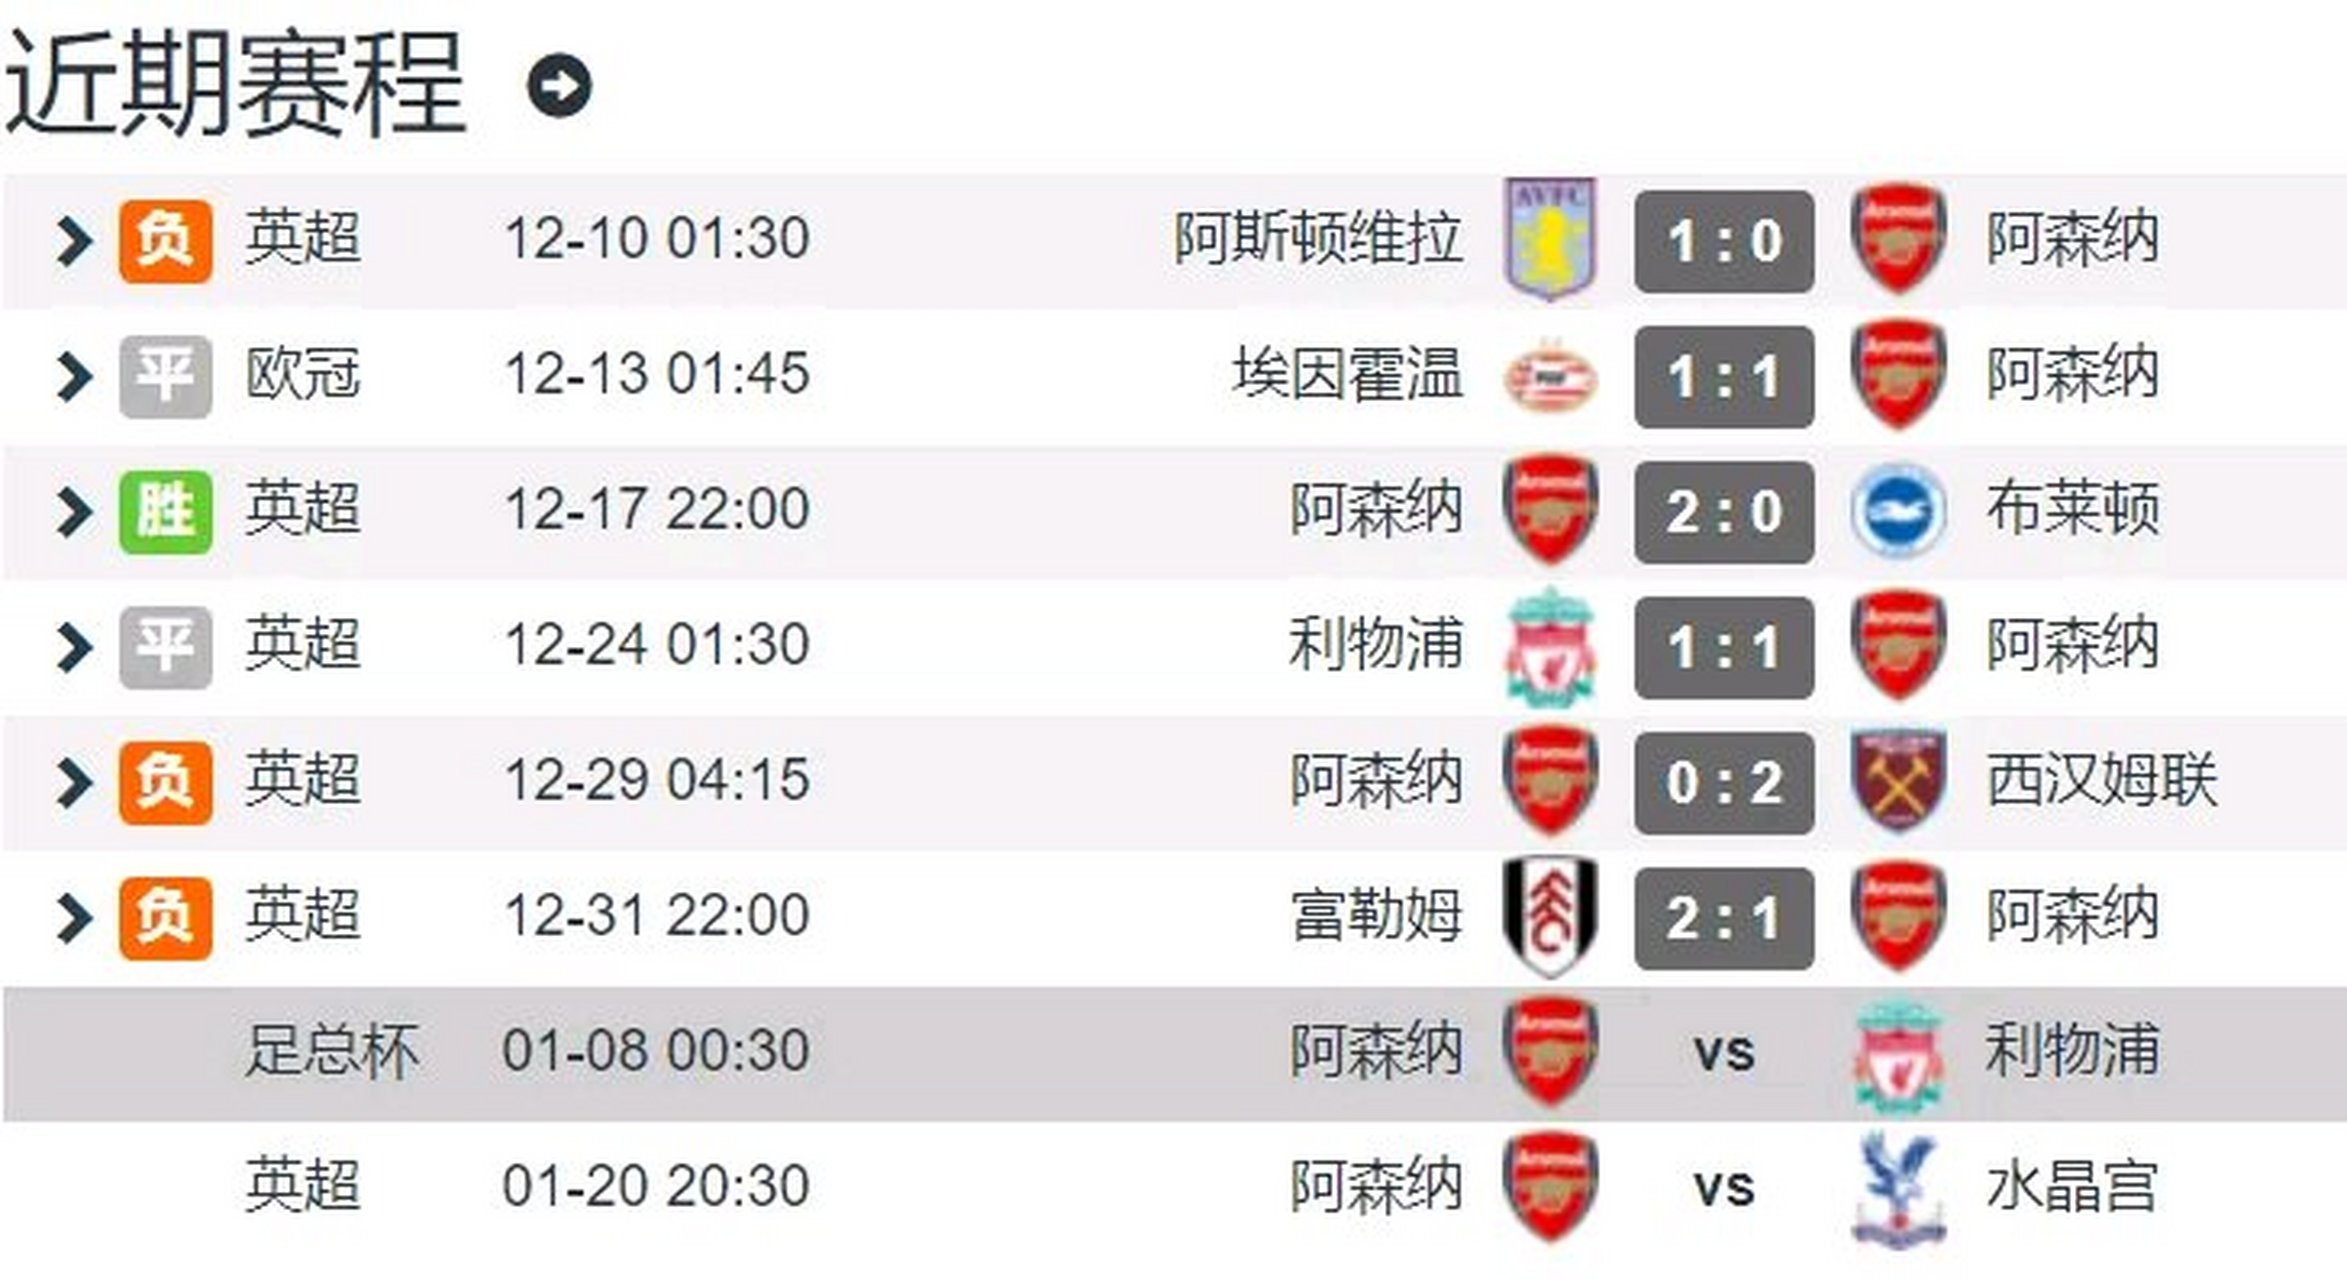Click Liverpool crest in the 足总杯 row

click(x=1897, y=1053)
